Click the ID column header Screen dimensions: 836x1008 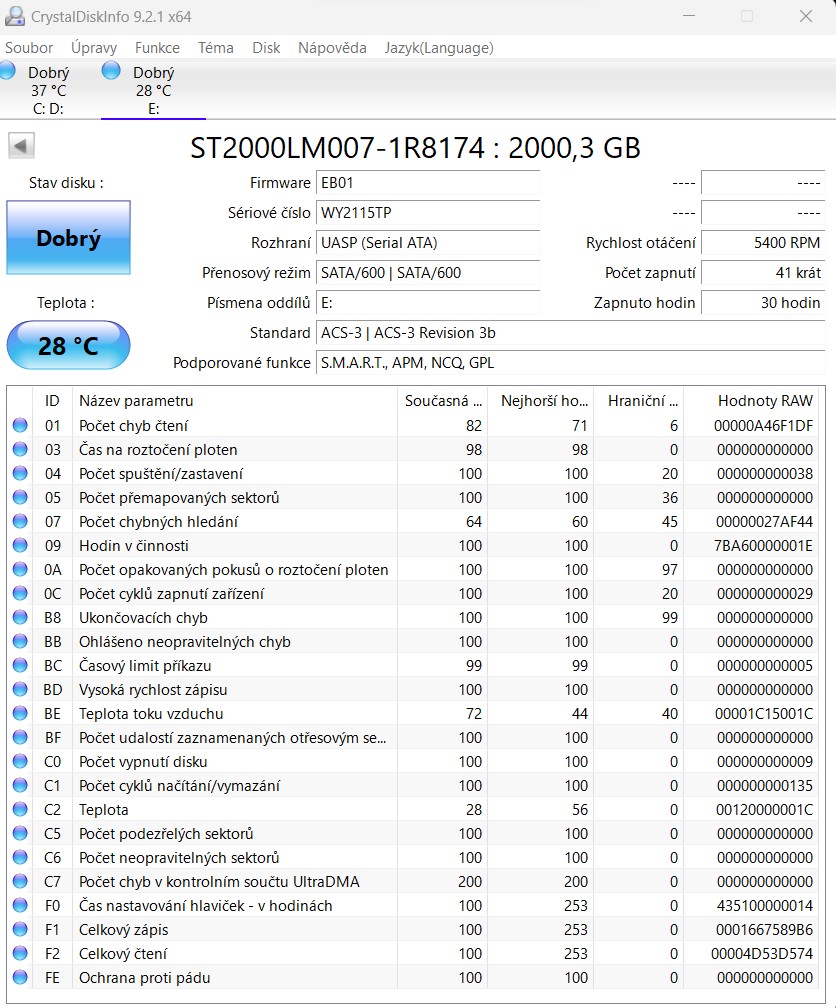click(52, 400)
